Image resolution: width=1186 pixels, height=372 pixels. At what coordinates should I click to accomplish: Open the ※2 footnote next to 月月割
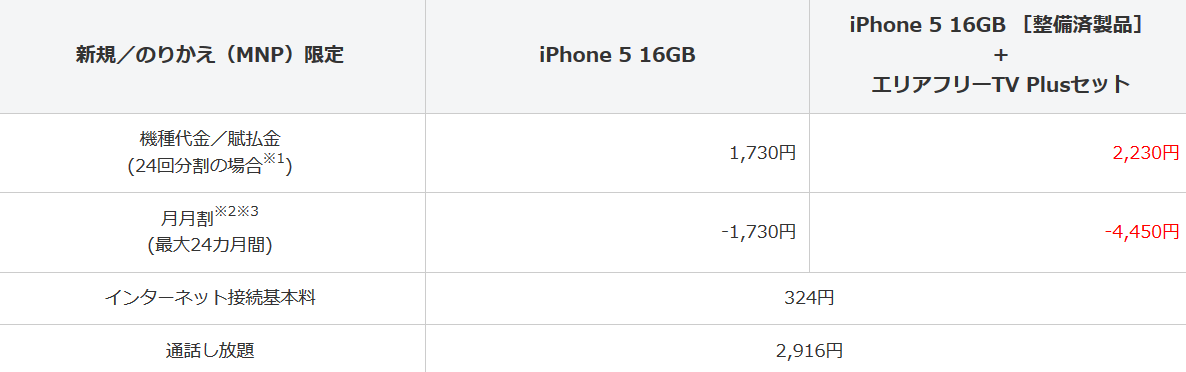click(226, 212)
